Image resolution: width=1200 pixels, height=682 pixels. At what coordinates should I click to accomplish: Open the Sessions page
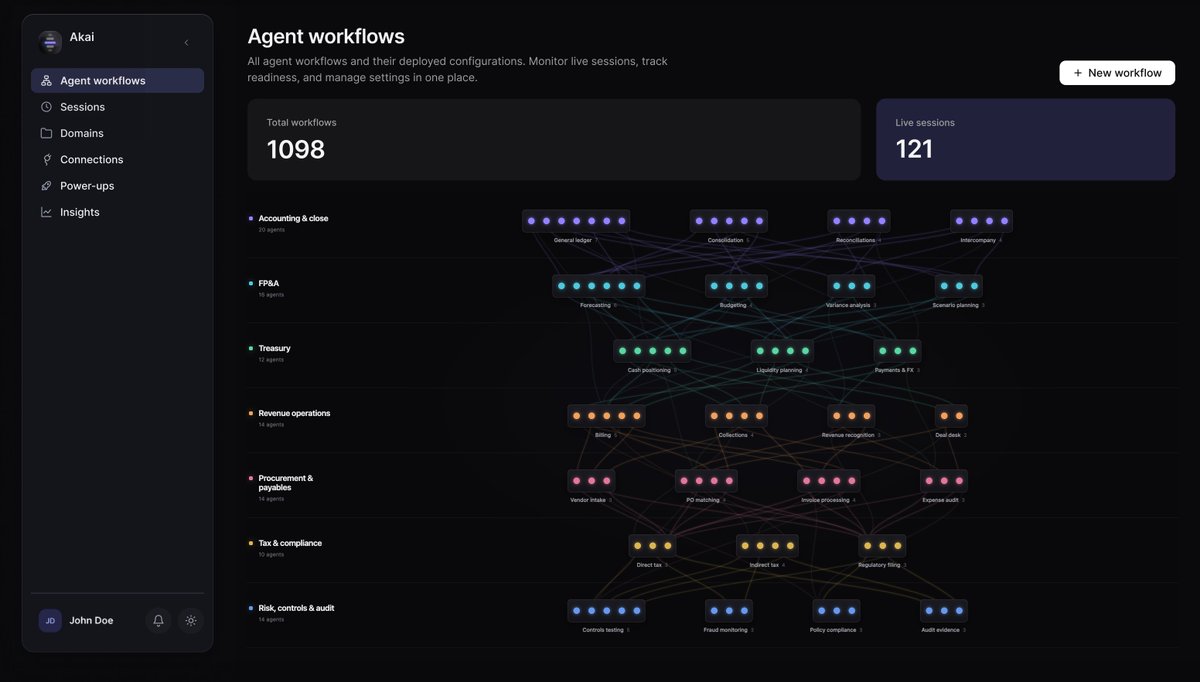pos(118,107)
